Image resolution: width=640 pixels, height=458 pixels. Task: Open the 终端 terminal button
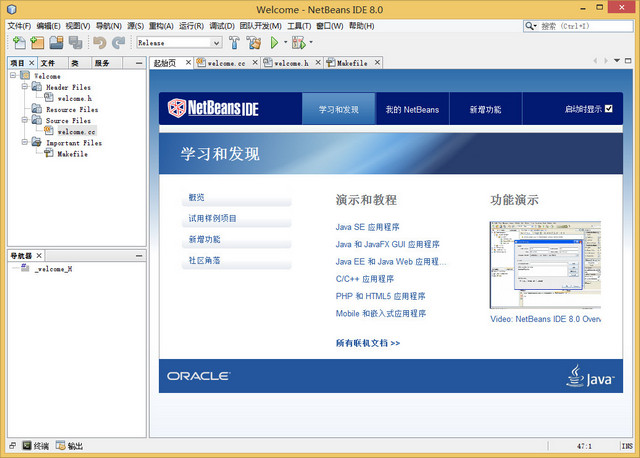tap(36, 446)
